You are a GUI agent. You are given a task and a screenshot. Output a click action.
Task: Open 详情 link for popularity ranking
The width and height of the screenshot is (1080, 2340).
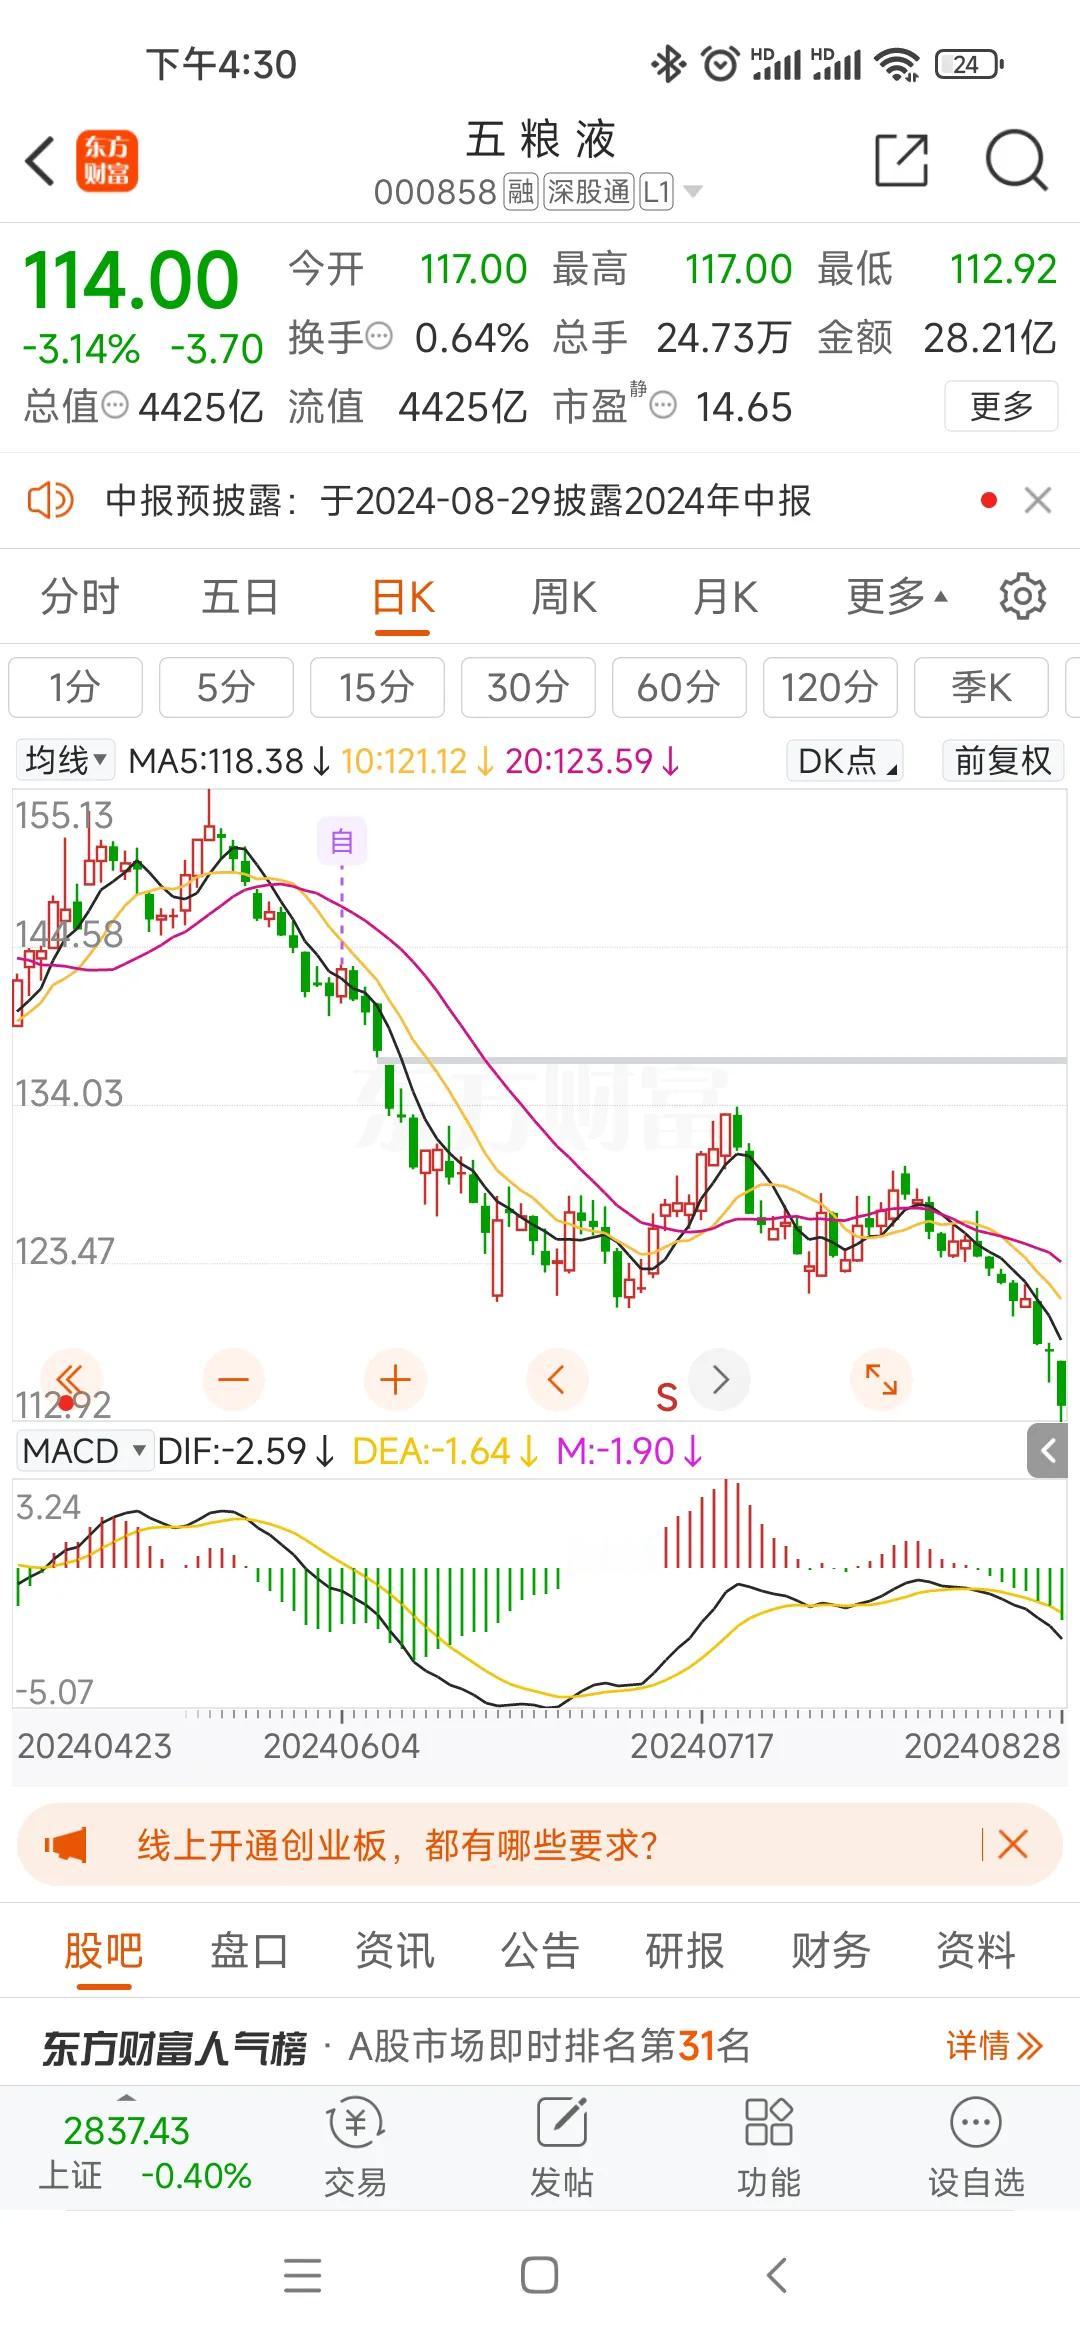(x=995, y=2045)
